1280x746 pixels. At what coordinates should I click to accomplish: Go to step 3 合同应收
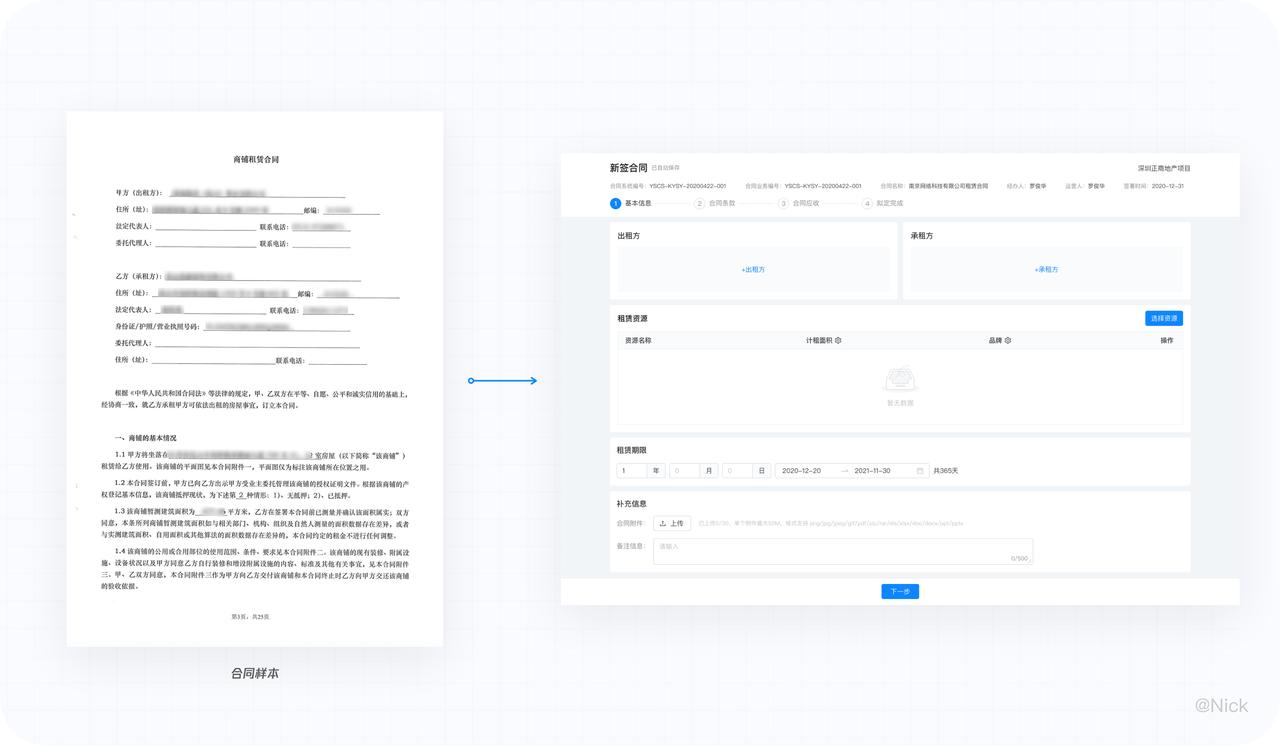click(799, 203)
